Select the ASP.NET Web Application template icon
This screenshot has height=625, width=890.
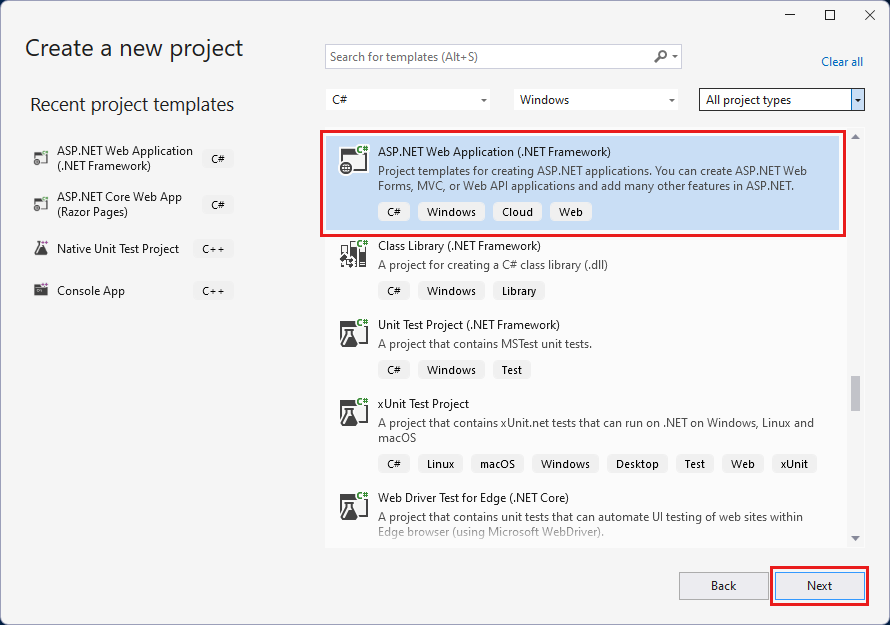[352, 158]
